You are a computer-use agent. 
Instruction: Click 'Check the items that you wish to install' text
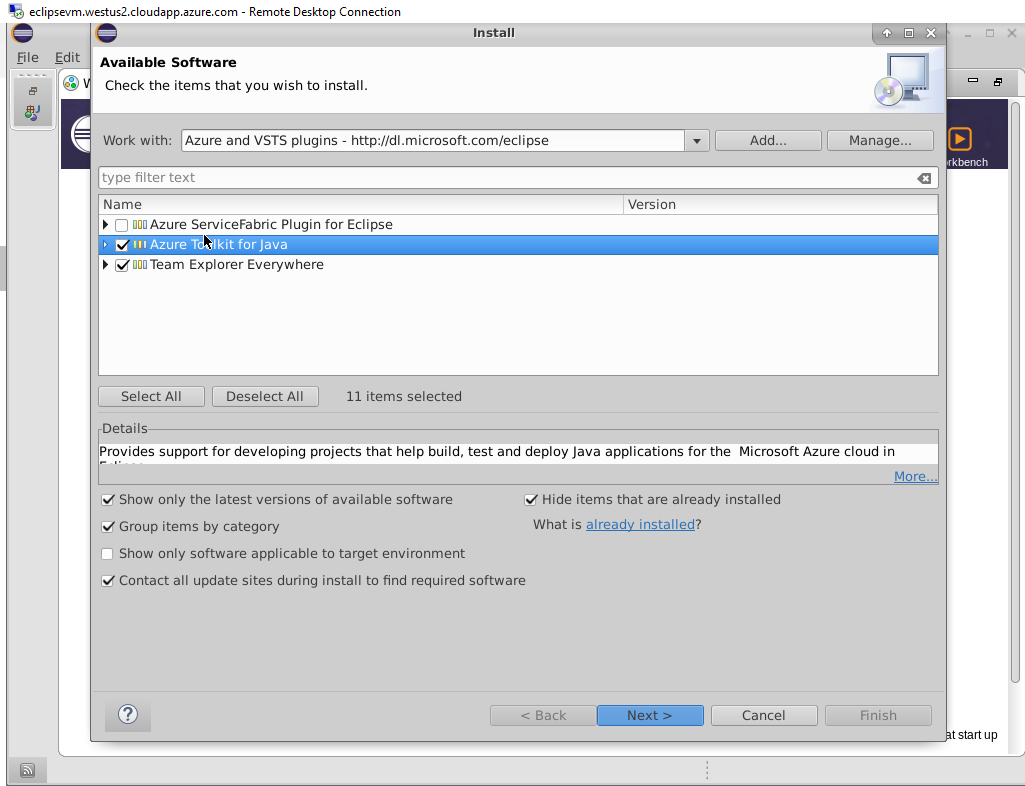236,86
